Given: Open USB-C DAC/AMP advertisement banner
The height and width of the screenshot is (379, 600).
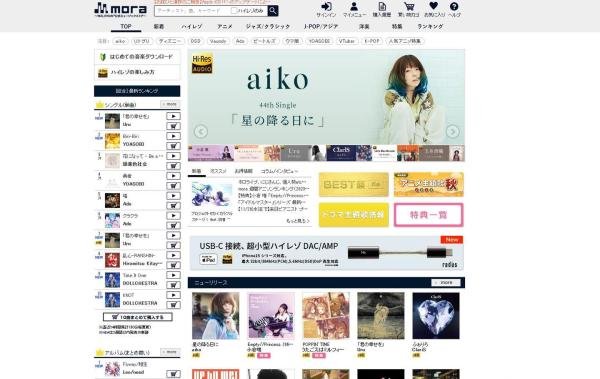Looking at the screenshot, I should click(326, 253).
